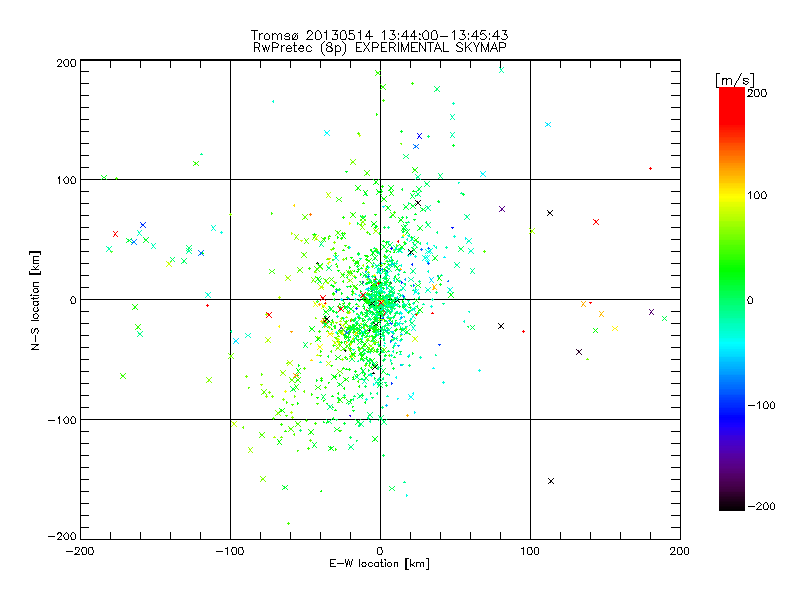Click the subtitle 'RwPretec (8p) EXPERIMENTAL SKYMAP'

[380, 48]
